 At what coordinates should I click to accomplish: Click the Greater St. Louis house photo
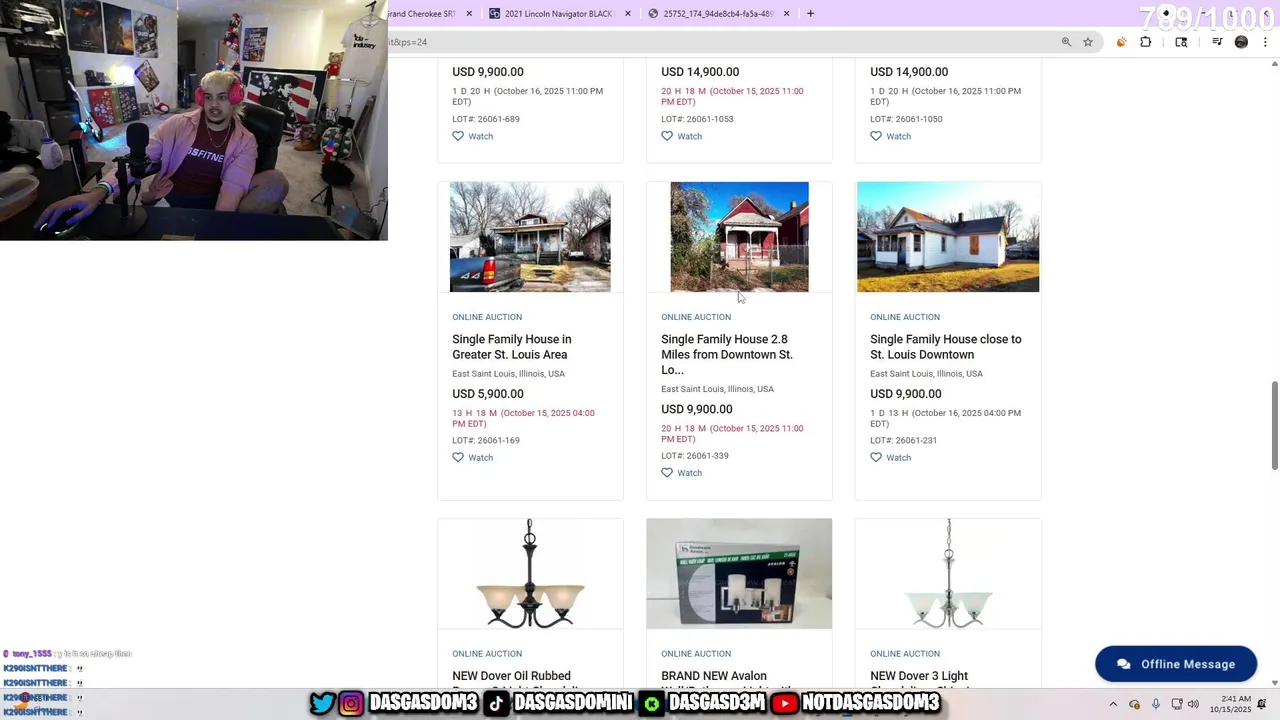tap(530, 237)
